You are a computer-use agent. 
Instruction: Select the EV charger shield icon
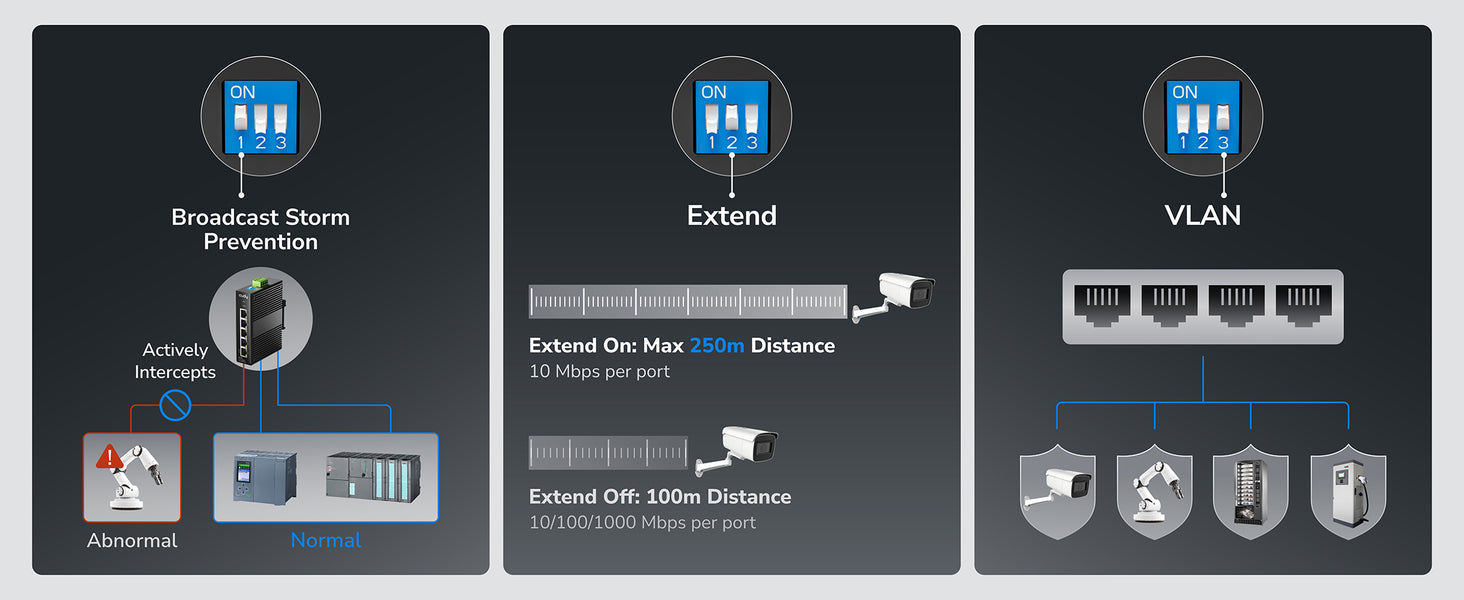point(1348,493)
